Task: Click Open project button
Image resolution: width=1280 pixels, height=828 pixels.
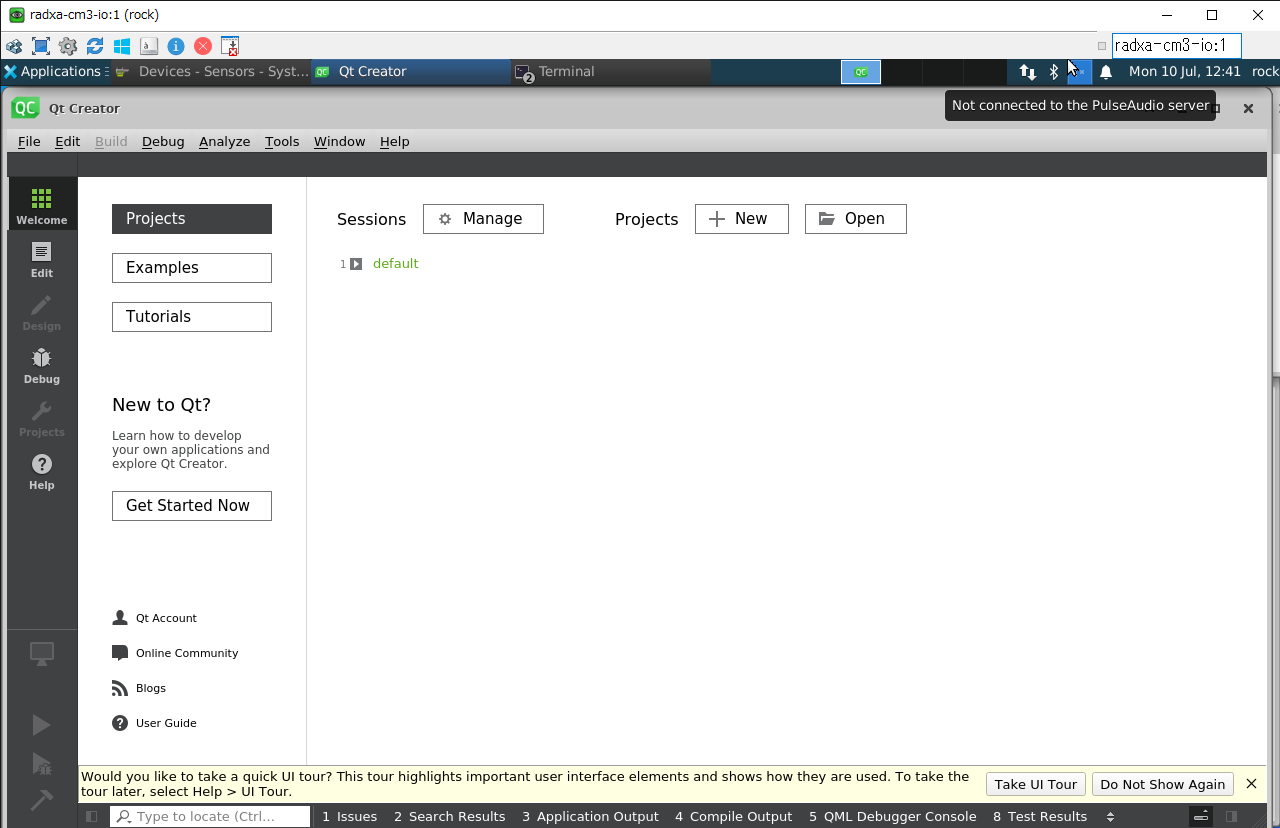Action: click(x=856, y=219)
